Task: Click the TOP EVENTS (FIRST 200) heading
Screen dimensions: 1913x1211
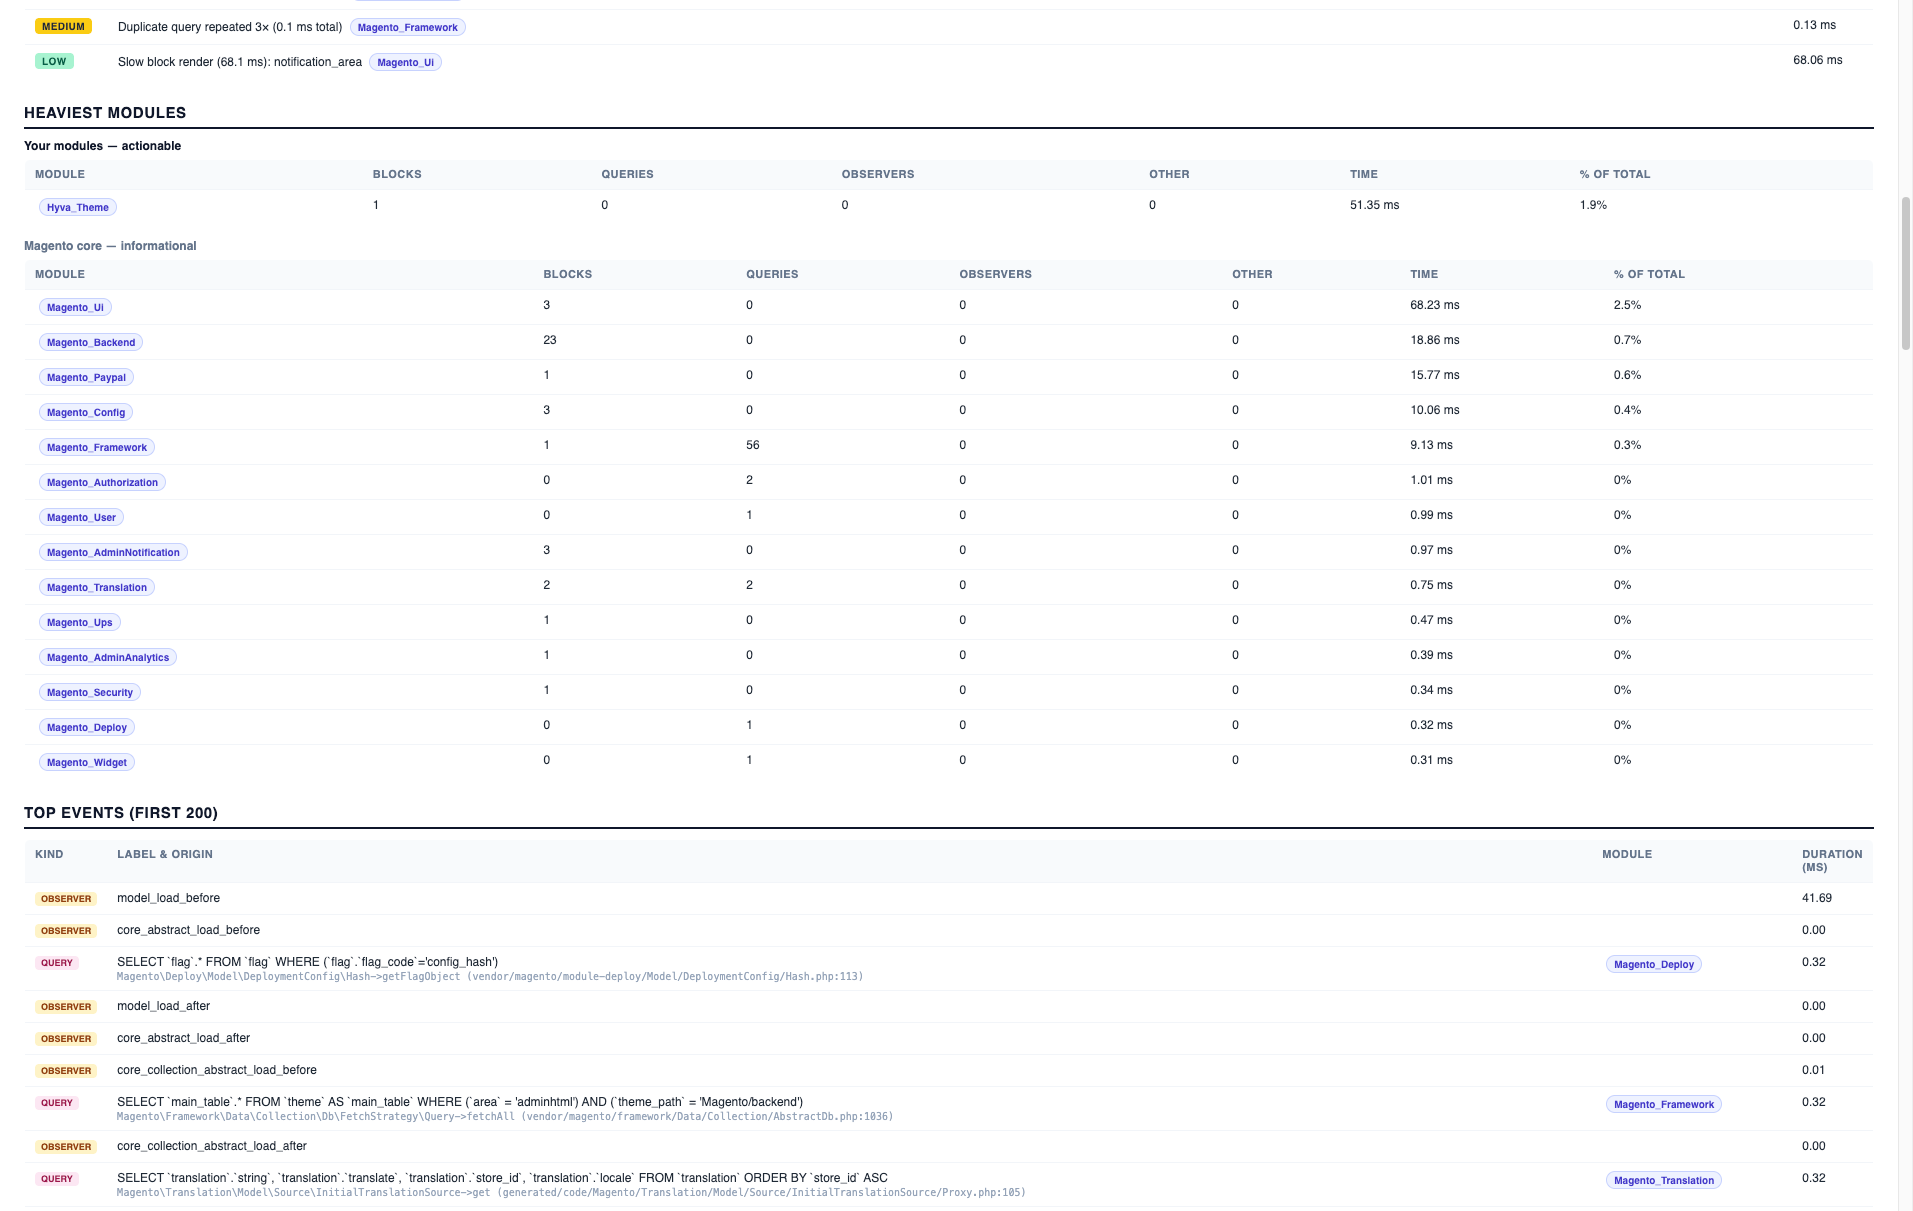Action: pos(121,813)
